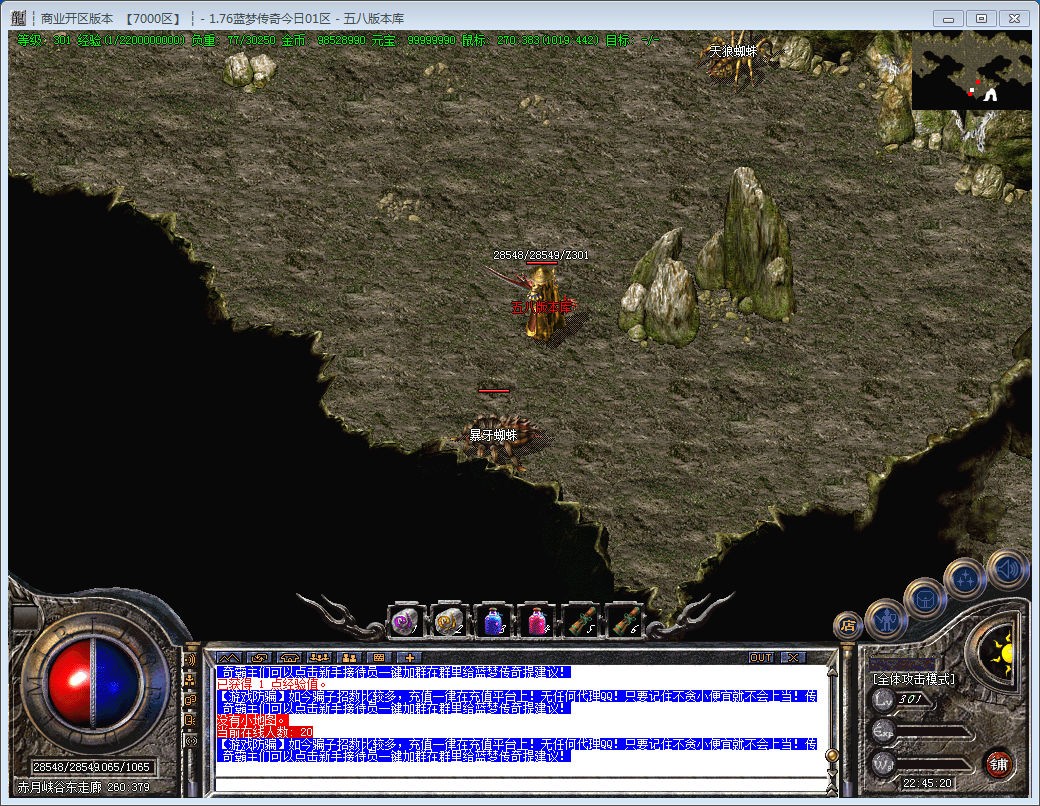Open the shop with the 店 round button
The image size is (1040, 806).
tap(848, 625)
